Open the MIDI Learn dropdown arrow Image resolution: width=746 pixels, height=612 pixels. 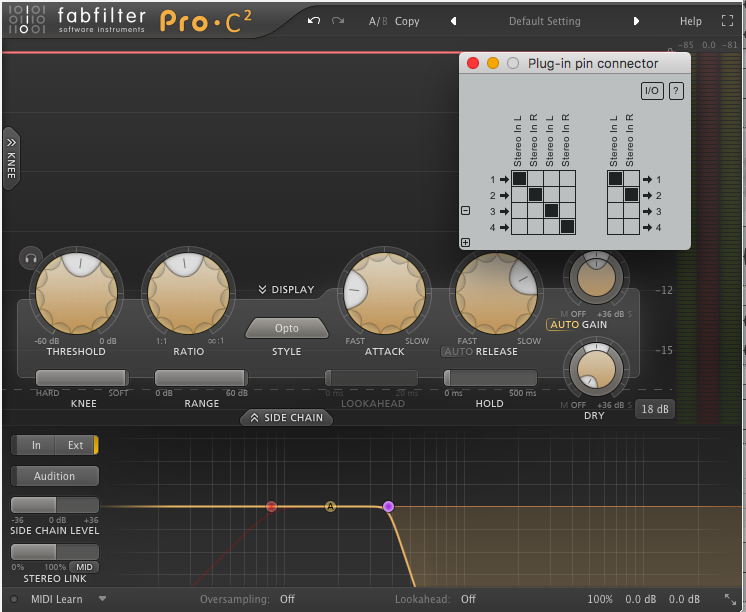tap(102, 599)
